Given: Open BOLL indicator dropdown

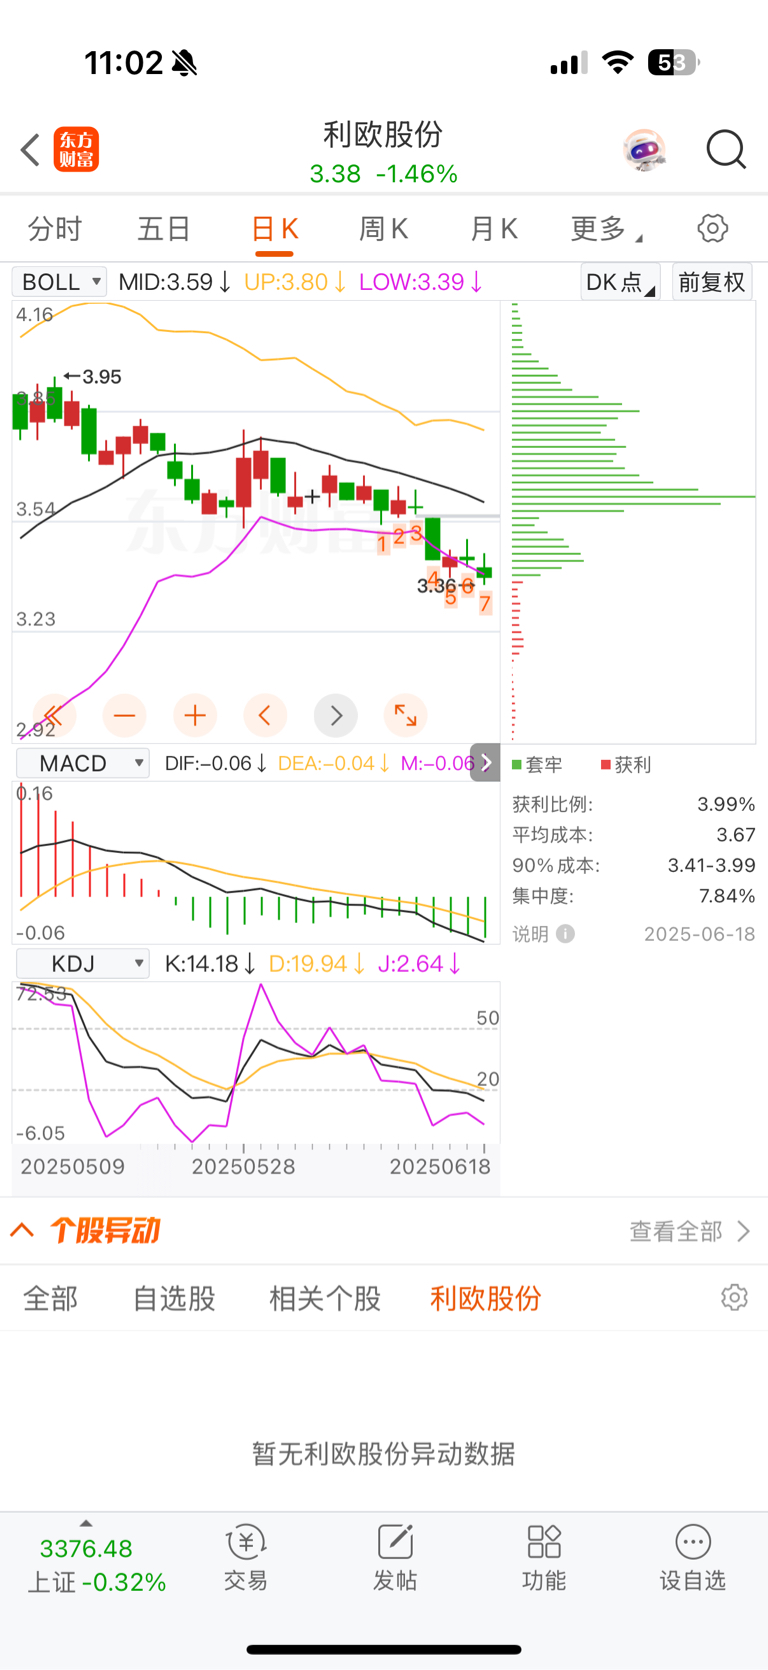Looking at the screenshot, I should 59,282.
